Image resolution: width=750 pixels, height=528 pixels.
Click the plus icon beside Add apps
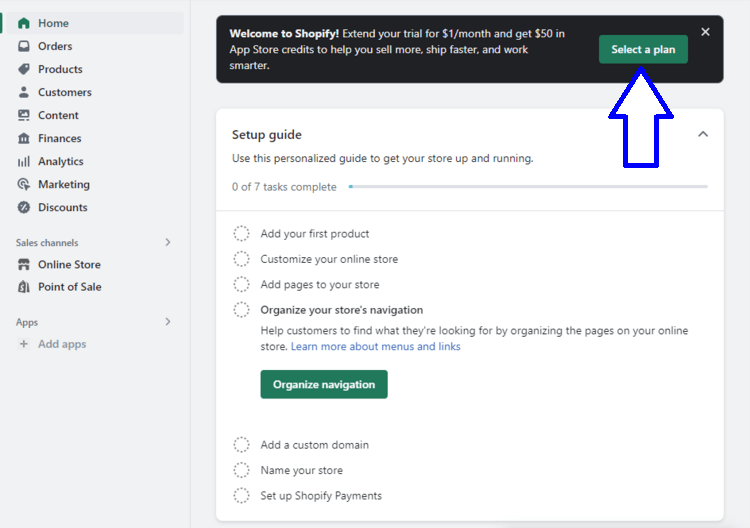tap(23, 344)
